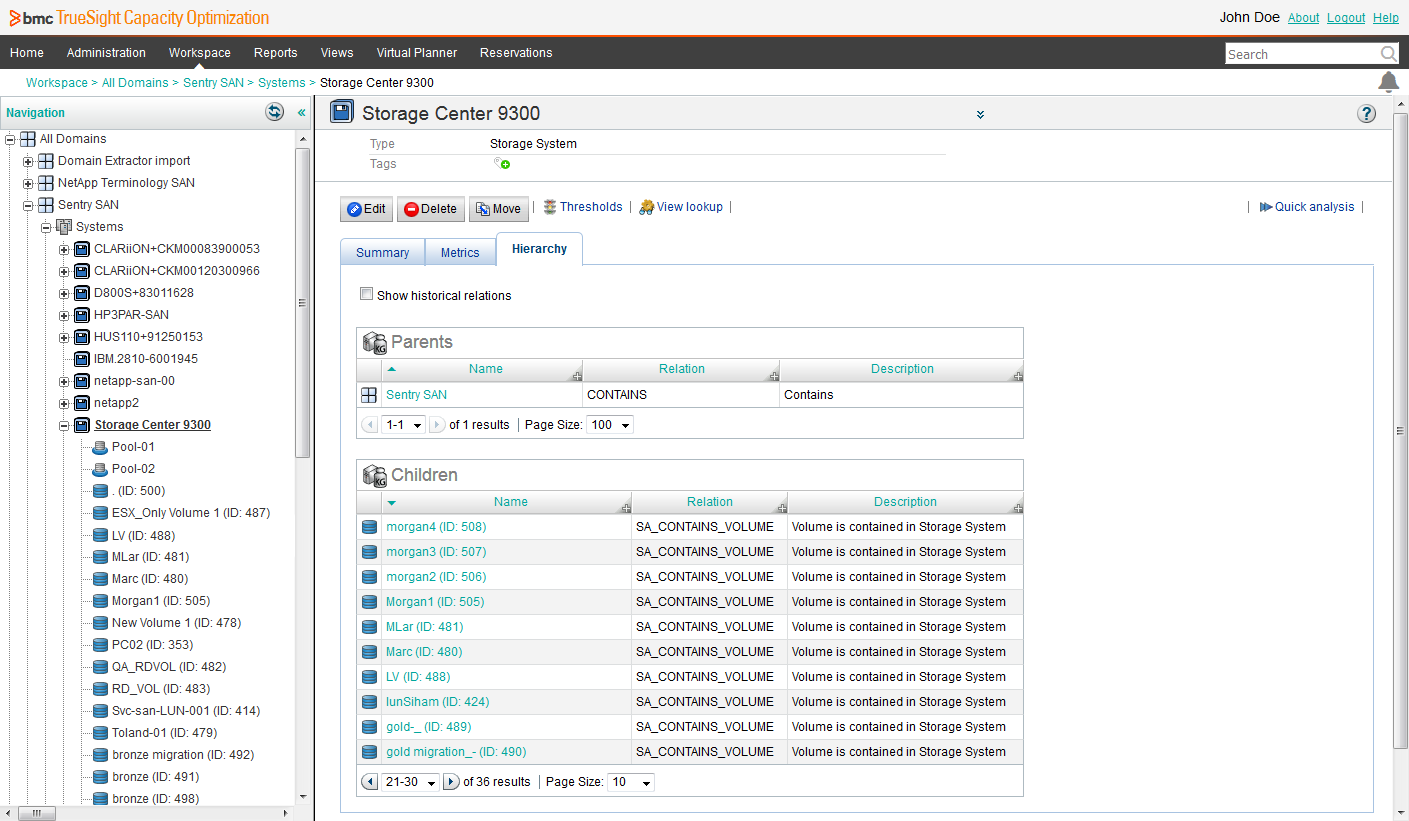Expand NetApp Terminology SAN node
1409x821 pixels.
coord(28,183)
